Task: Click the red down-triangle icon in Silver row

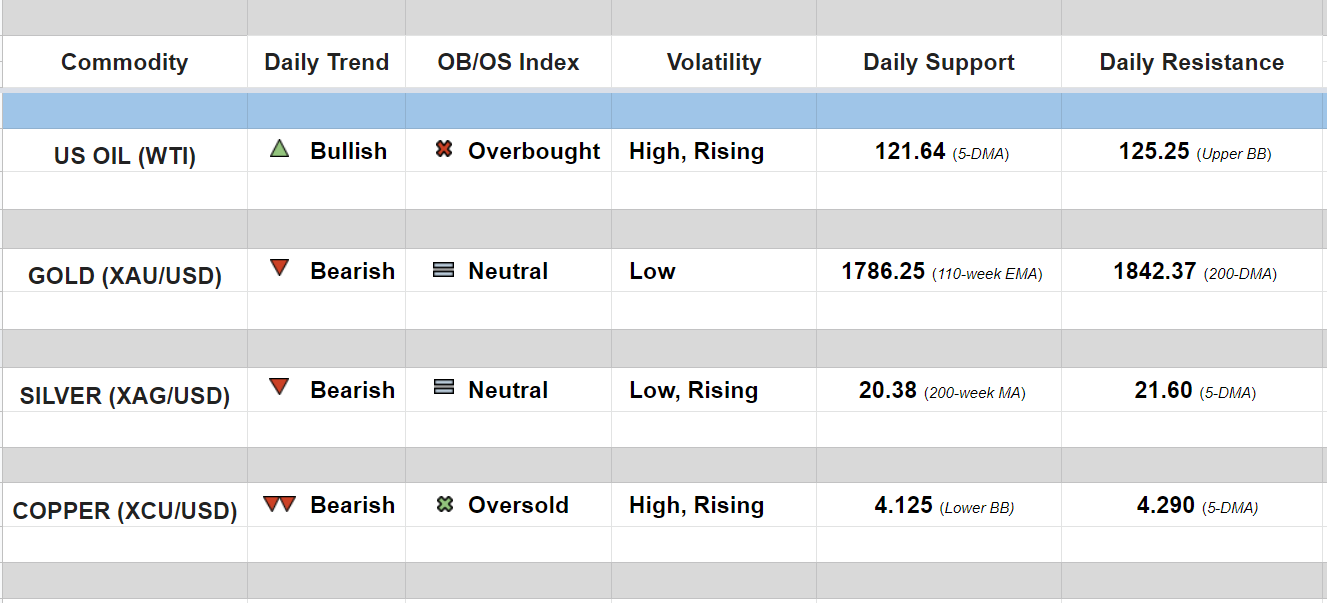Action: pos(280,387)
